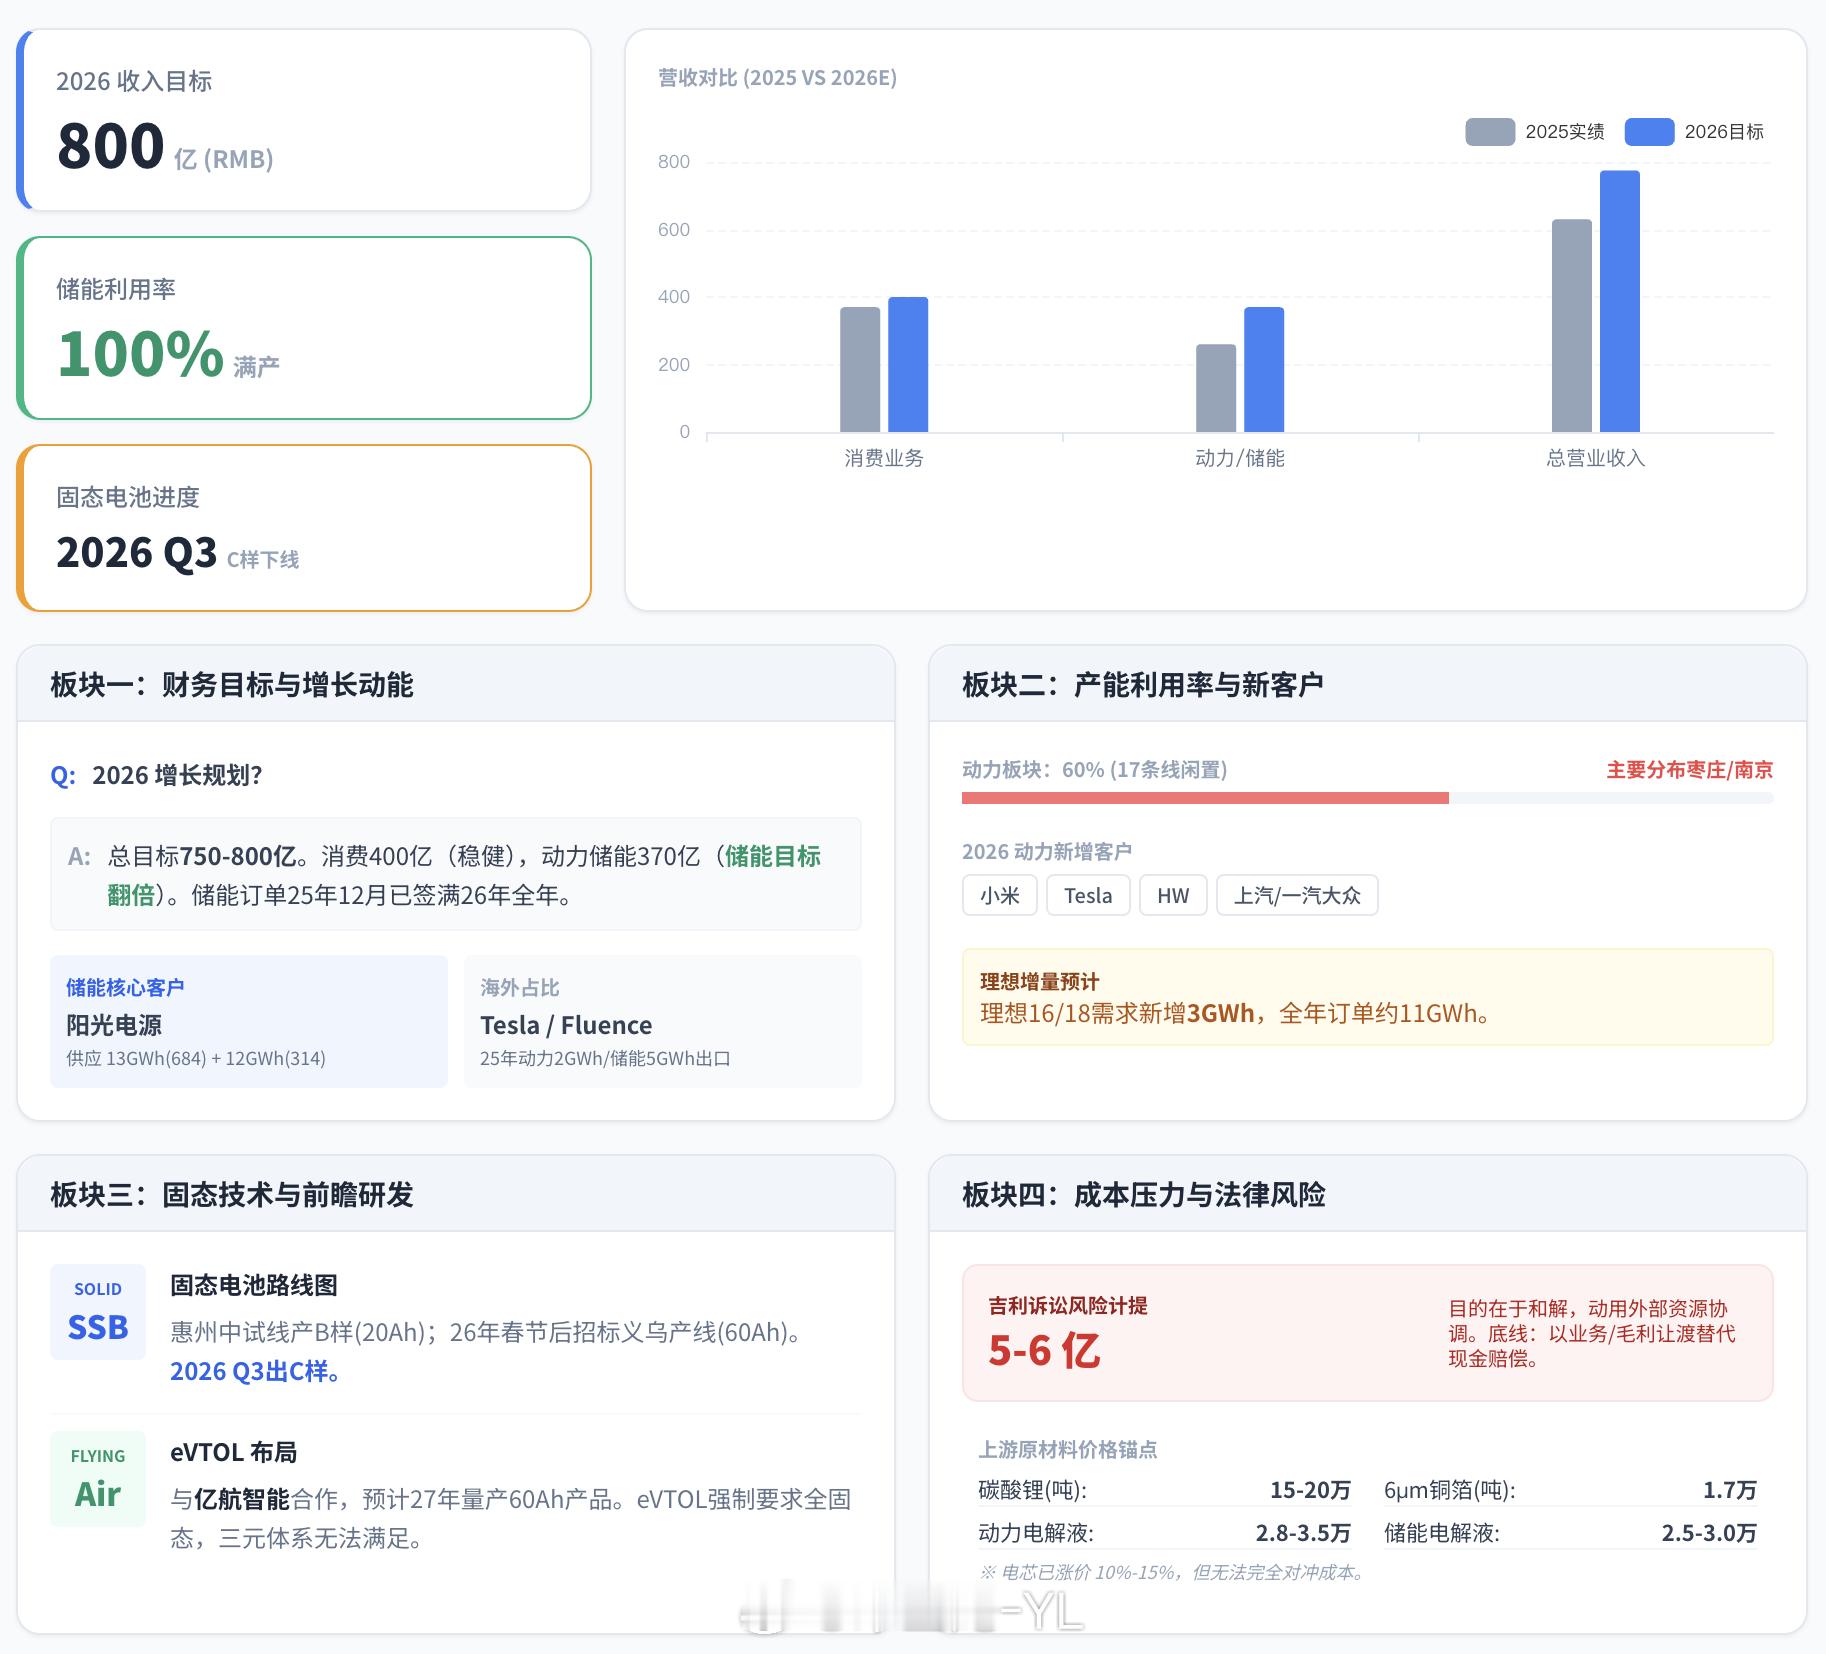Image resolution: width=1826 pixels, height=1654 pixels.
Task: Click the blue 2026 Q3出C样 link text
Action: [258, 1372]
